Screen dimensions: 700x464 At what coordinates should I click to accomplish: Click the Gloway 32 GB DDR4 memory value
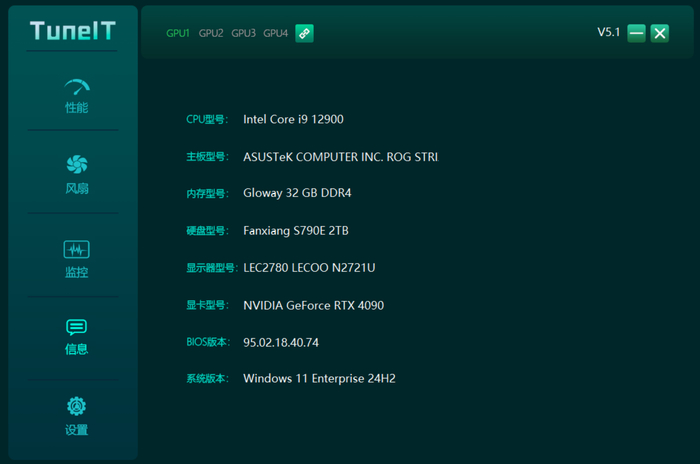click(297, 194)
